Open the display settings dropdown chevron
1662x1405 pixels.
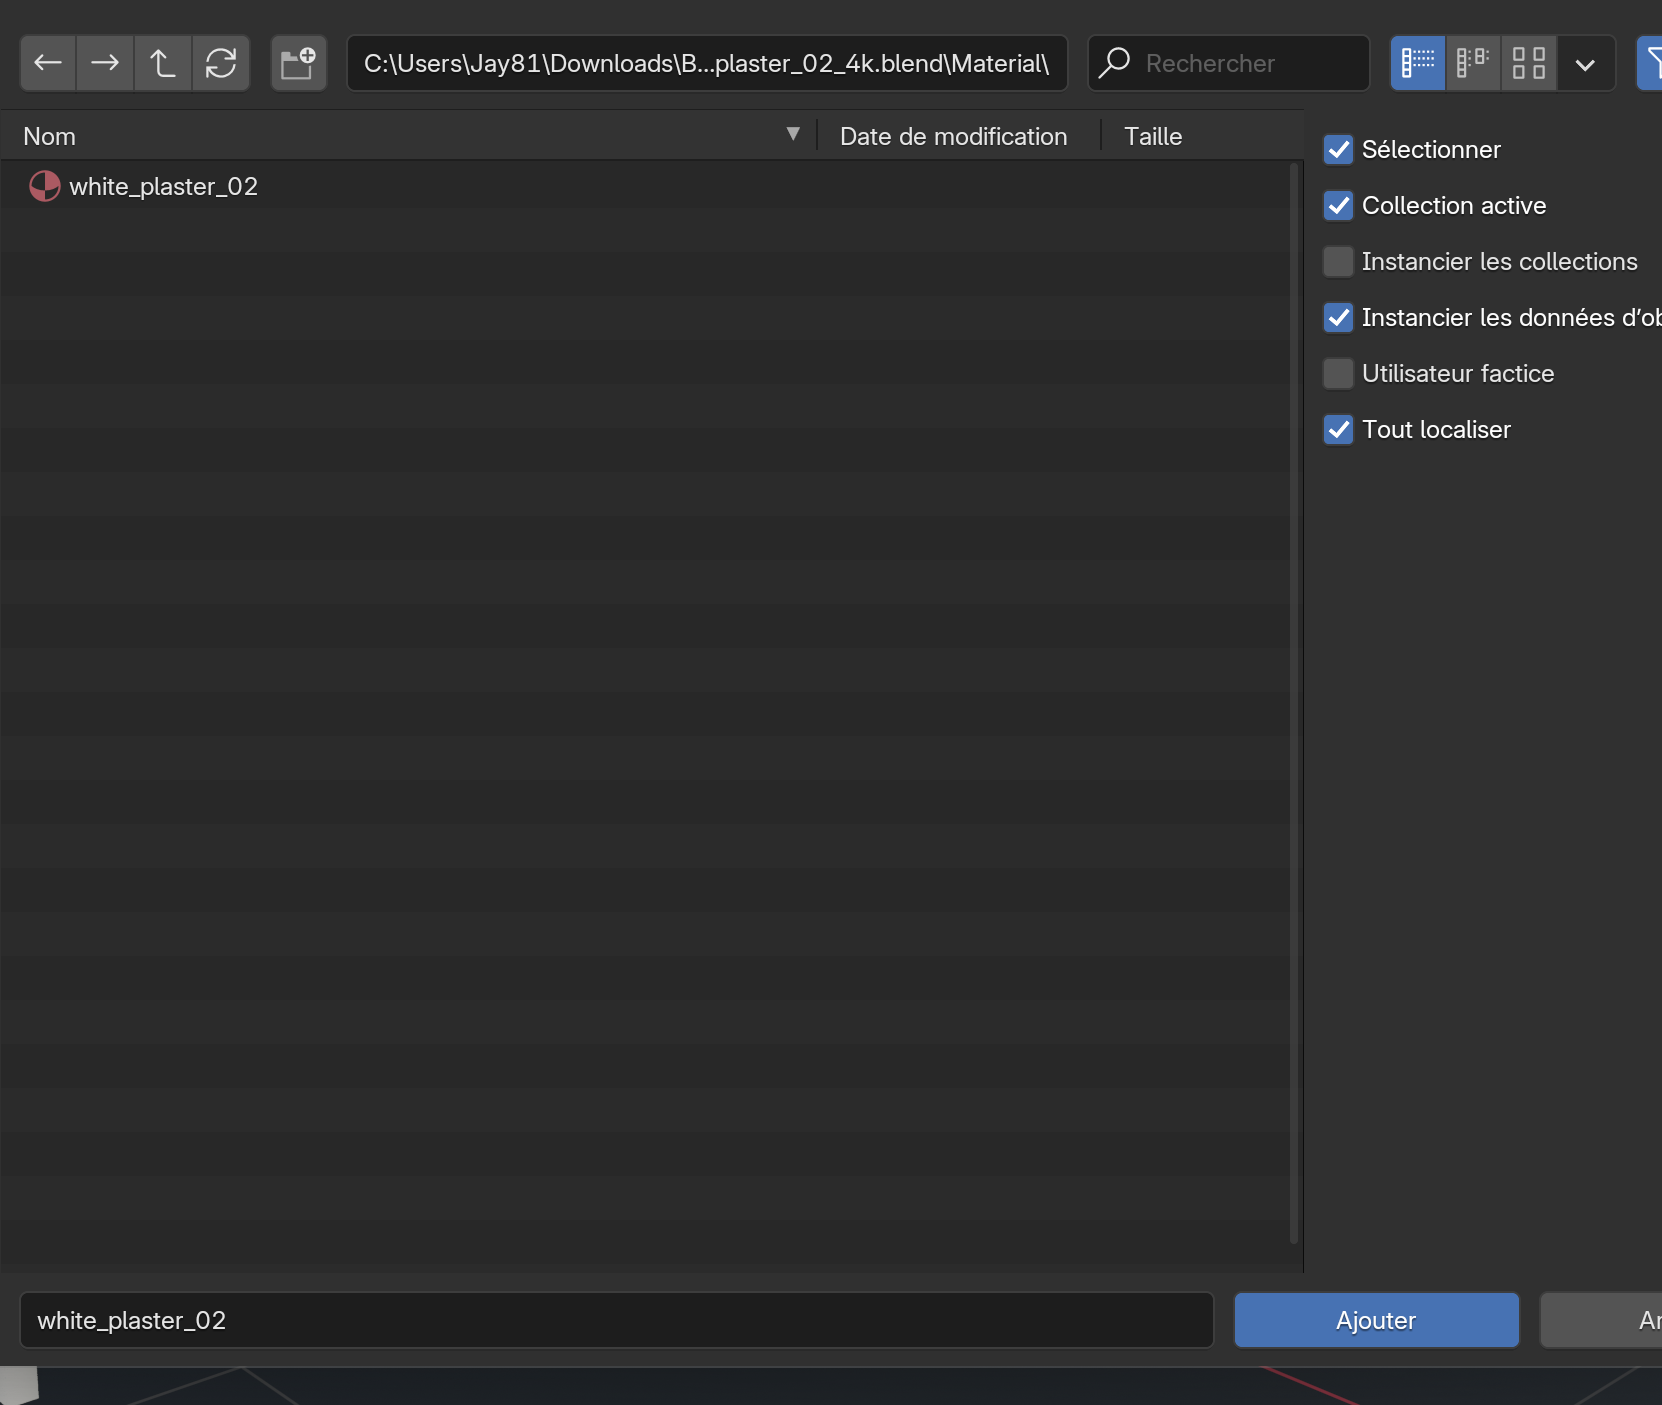click(x=1585, y=65)
